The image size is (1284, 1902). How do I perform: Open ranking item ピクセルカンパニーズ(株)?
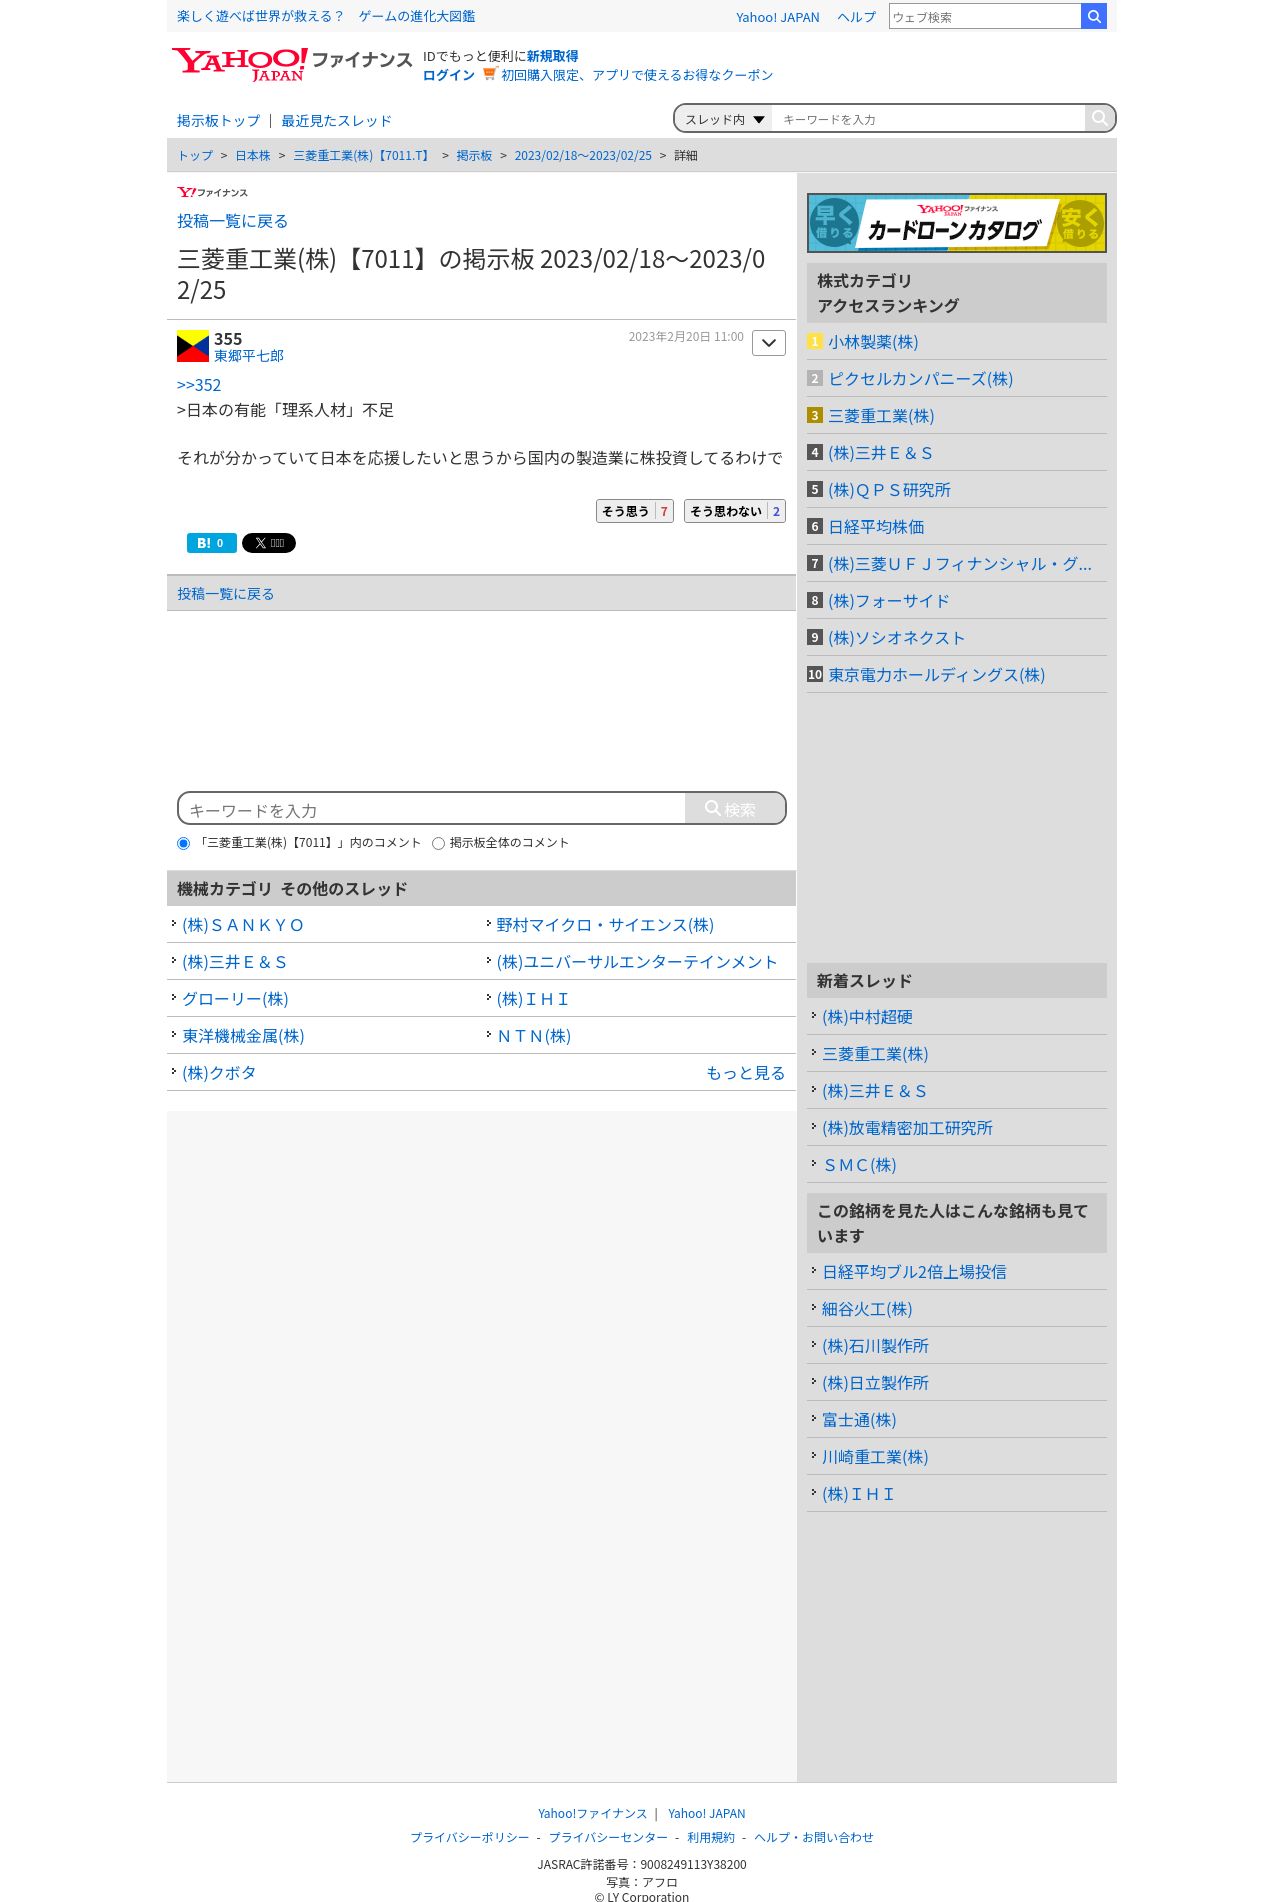tap(920, 379)
